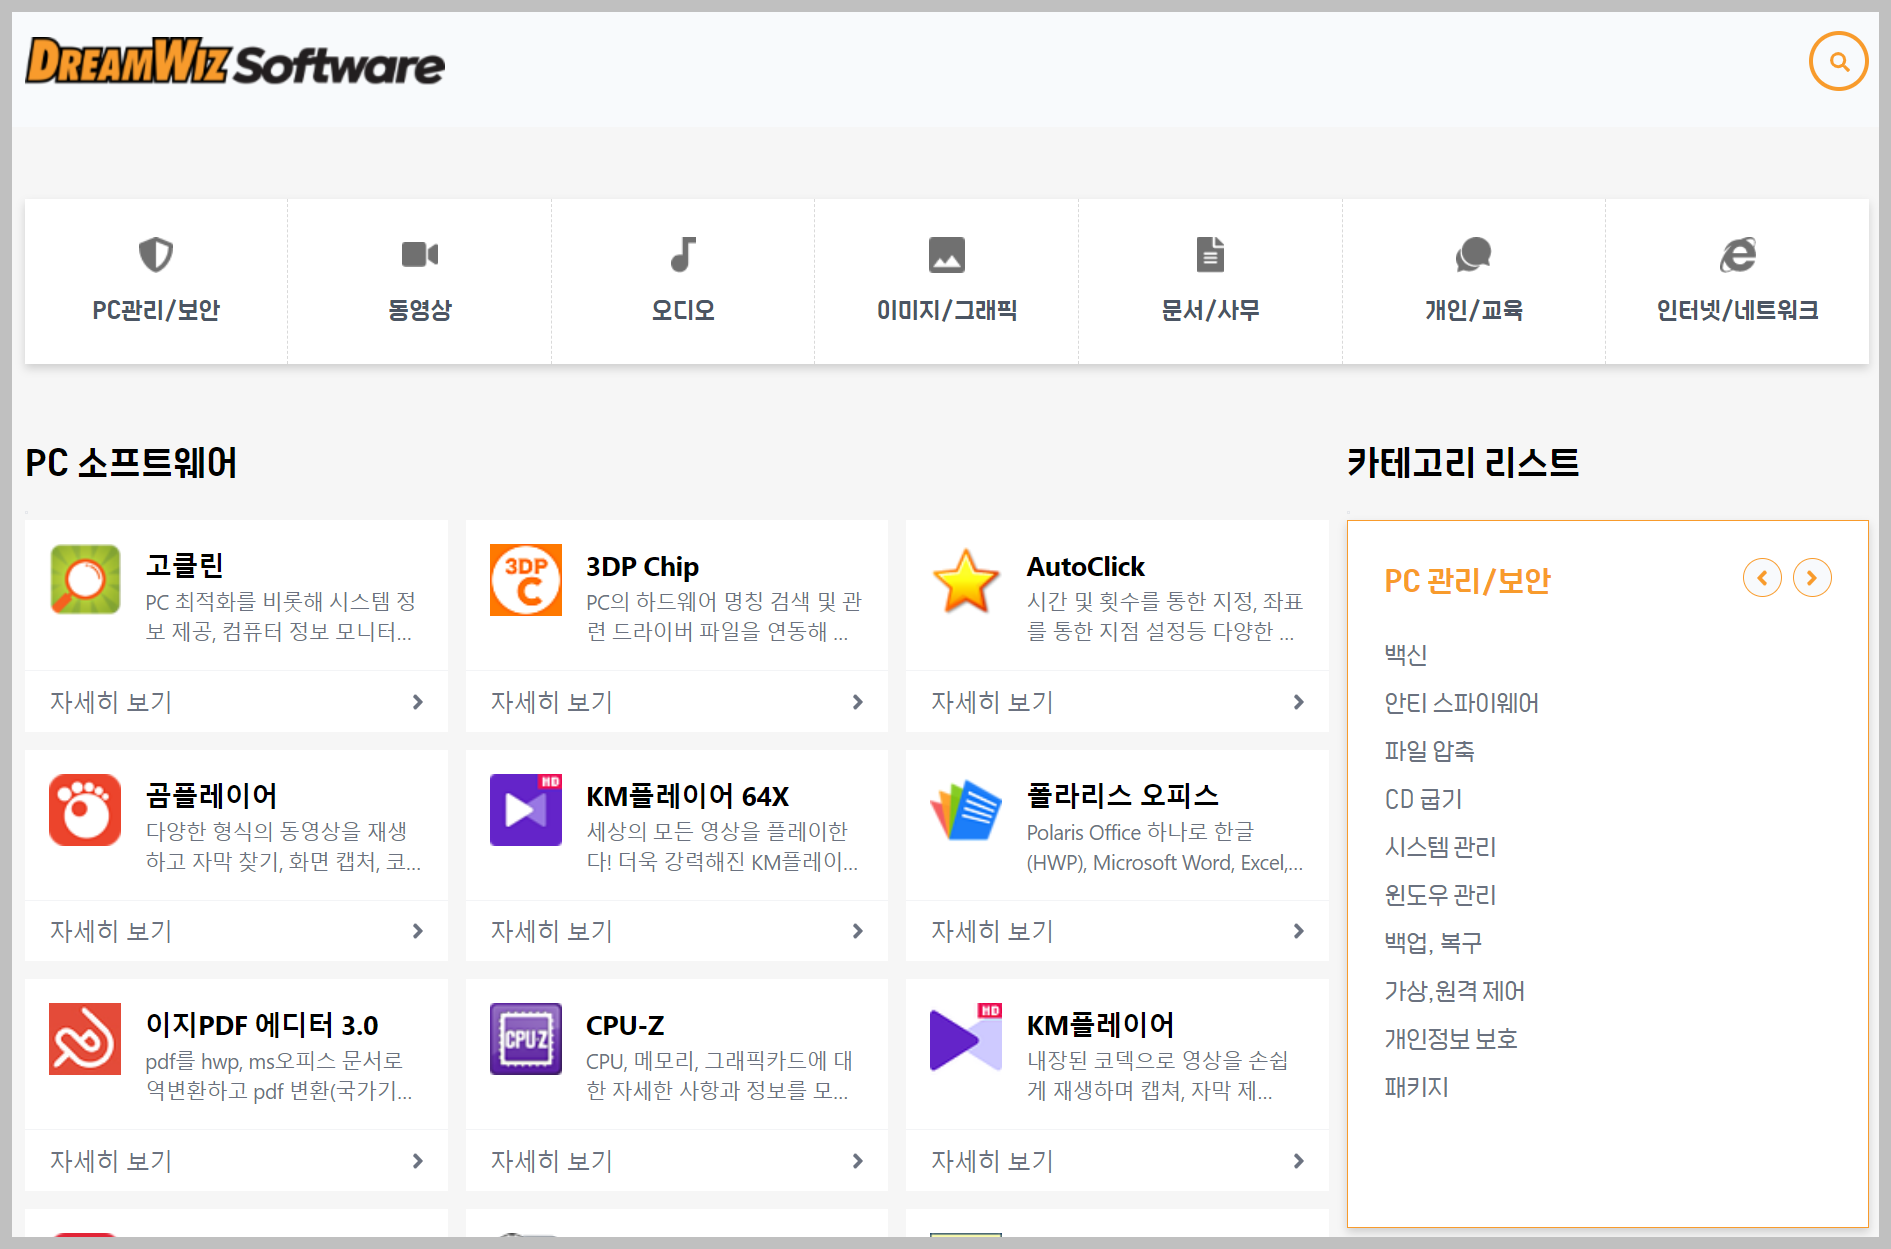Select CD 굽기 in category list
Viewport: 1891px width, 1249px height.
point(1423,799)
